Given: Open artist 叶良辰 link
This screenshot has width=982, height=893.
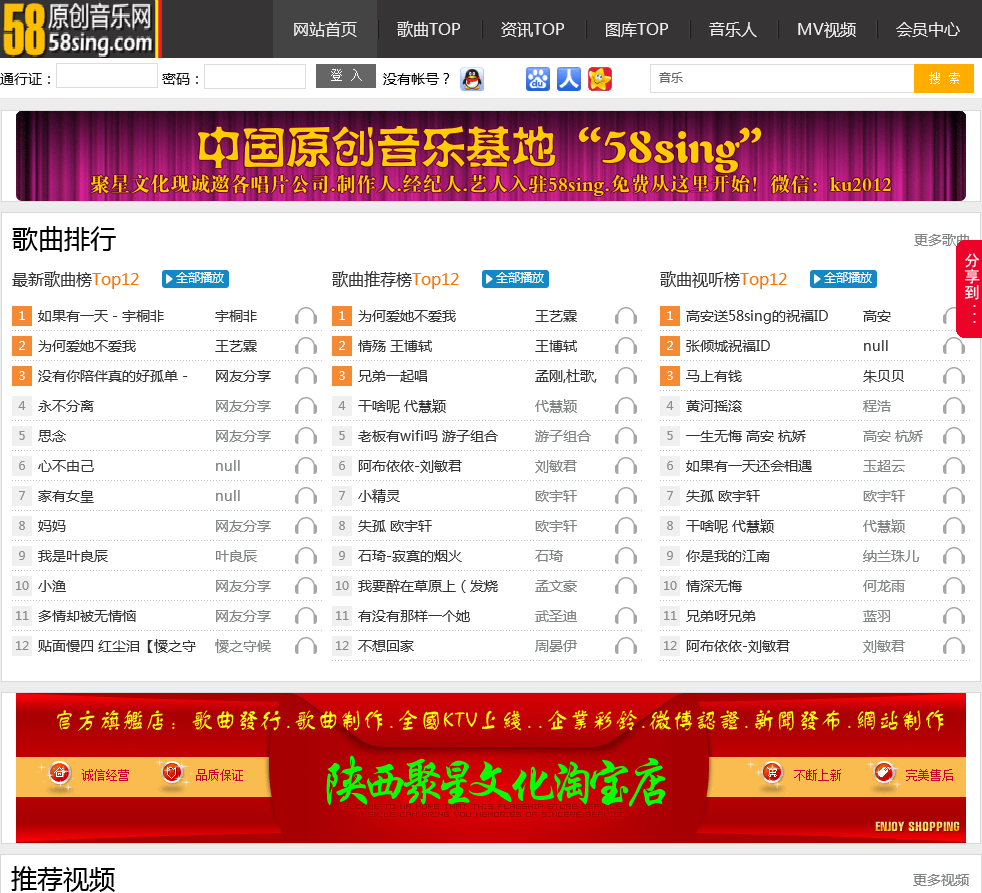Looking at the screenshot, I should pyautogui.click(x=236, y=556).
